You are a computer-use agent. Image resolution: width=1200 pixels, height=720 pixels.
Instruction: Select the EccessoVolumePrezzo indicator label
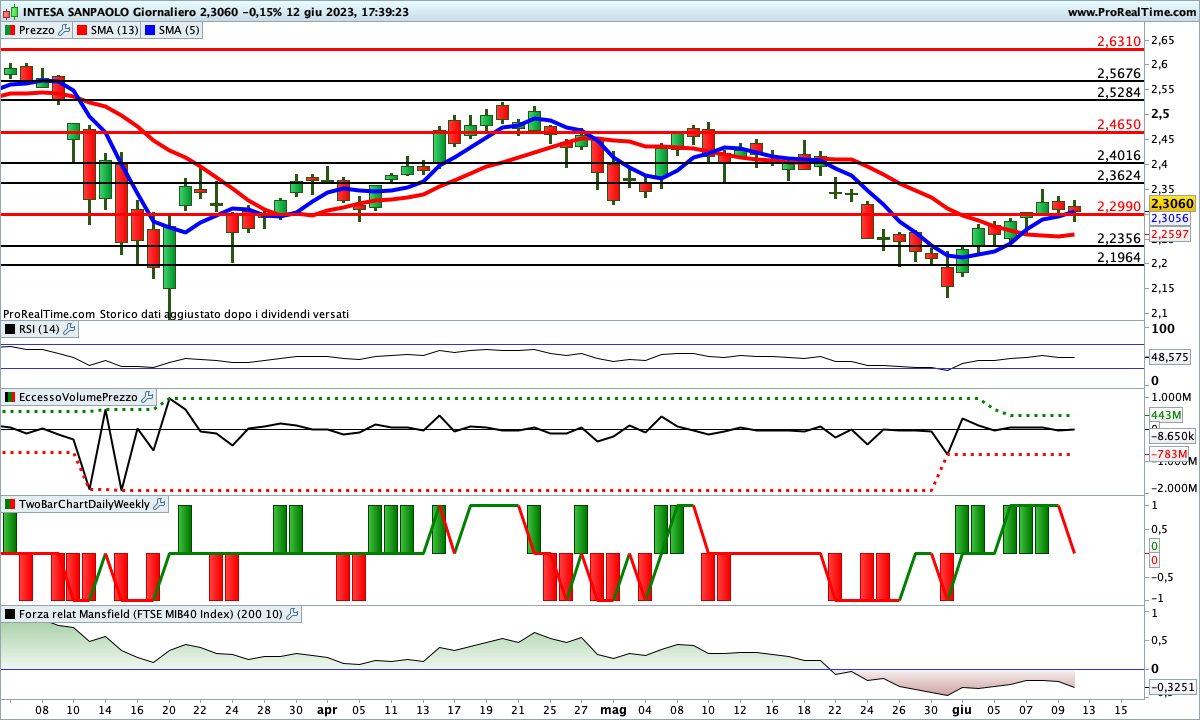tap(79, 397)
